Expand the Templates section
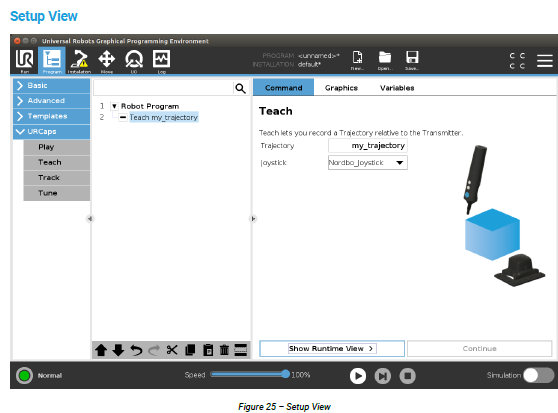The width and height of the screenshot is (558, 413). coord(52,116)
